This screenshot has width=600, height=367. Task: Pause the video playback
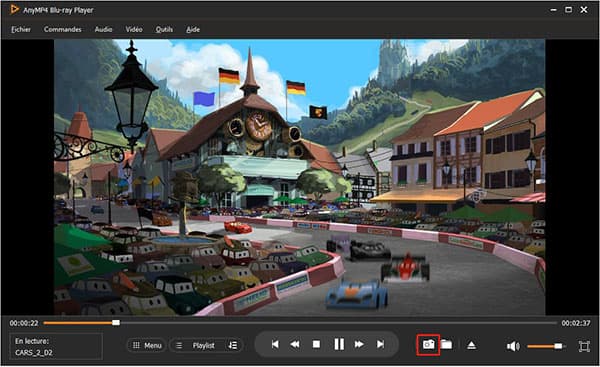[x=339, y=344]
